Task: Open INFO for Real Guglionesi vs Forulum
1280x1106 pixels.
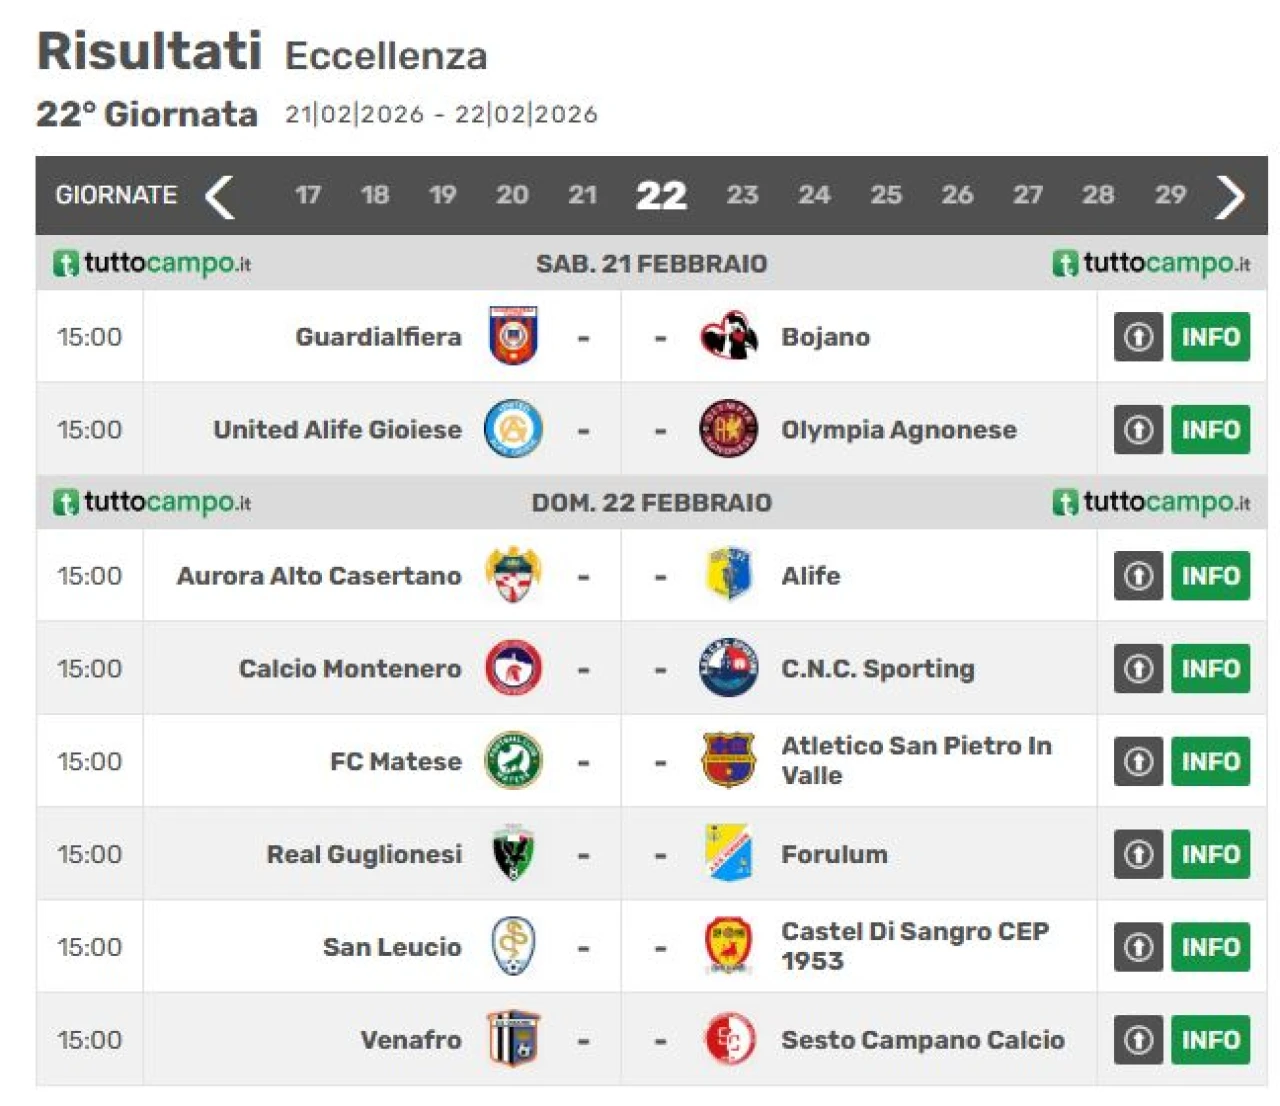Action: 1210,855
